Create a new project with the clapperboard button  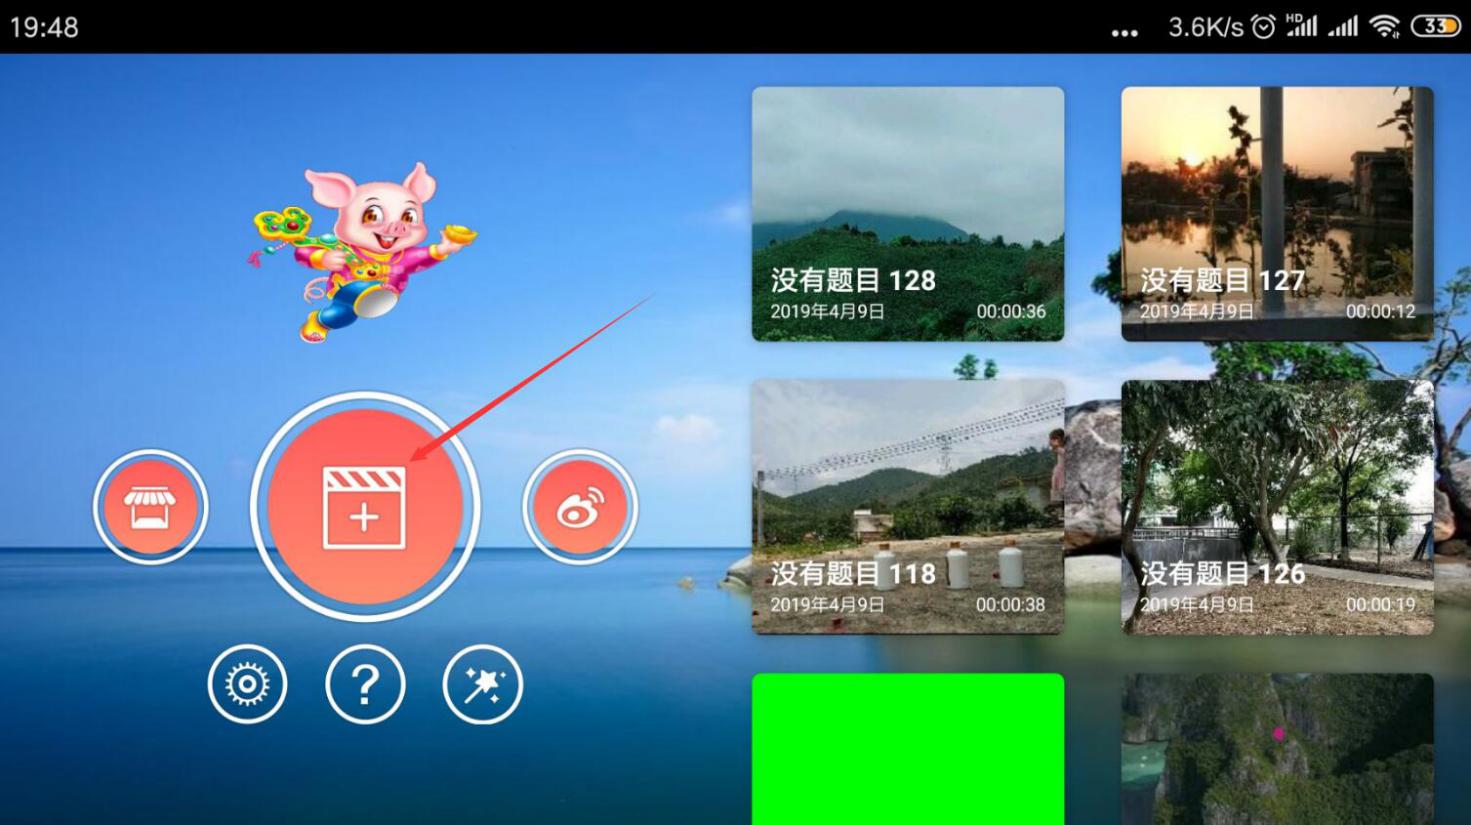365,507
